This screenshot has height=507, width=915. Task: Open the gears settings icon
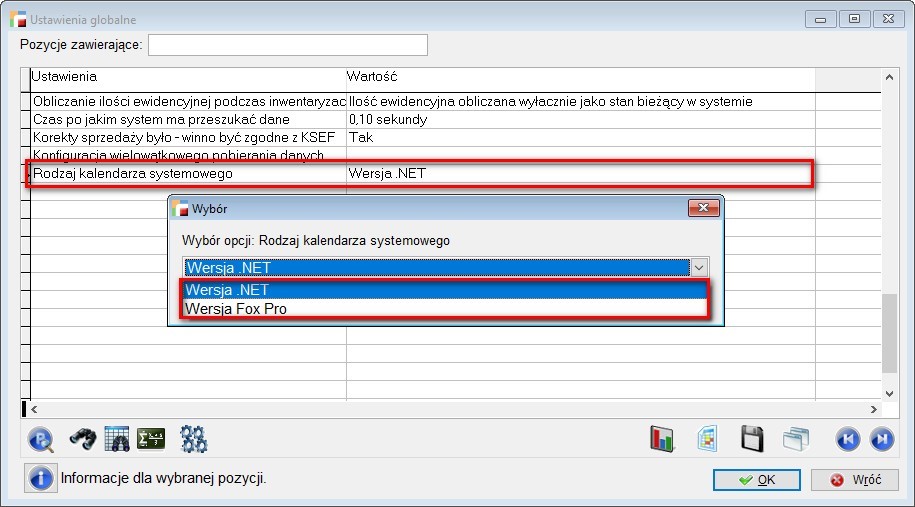[x=193, y=438]
